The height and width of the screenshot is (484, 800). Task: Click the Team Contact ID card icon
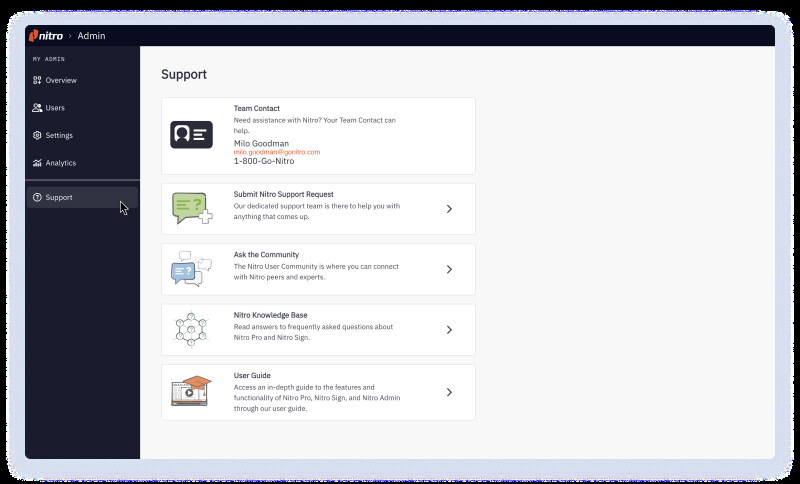191,135
